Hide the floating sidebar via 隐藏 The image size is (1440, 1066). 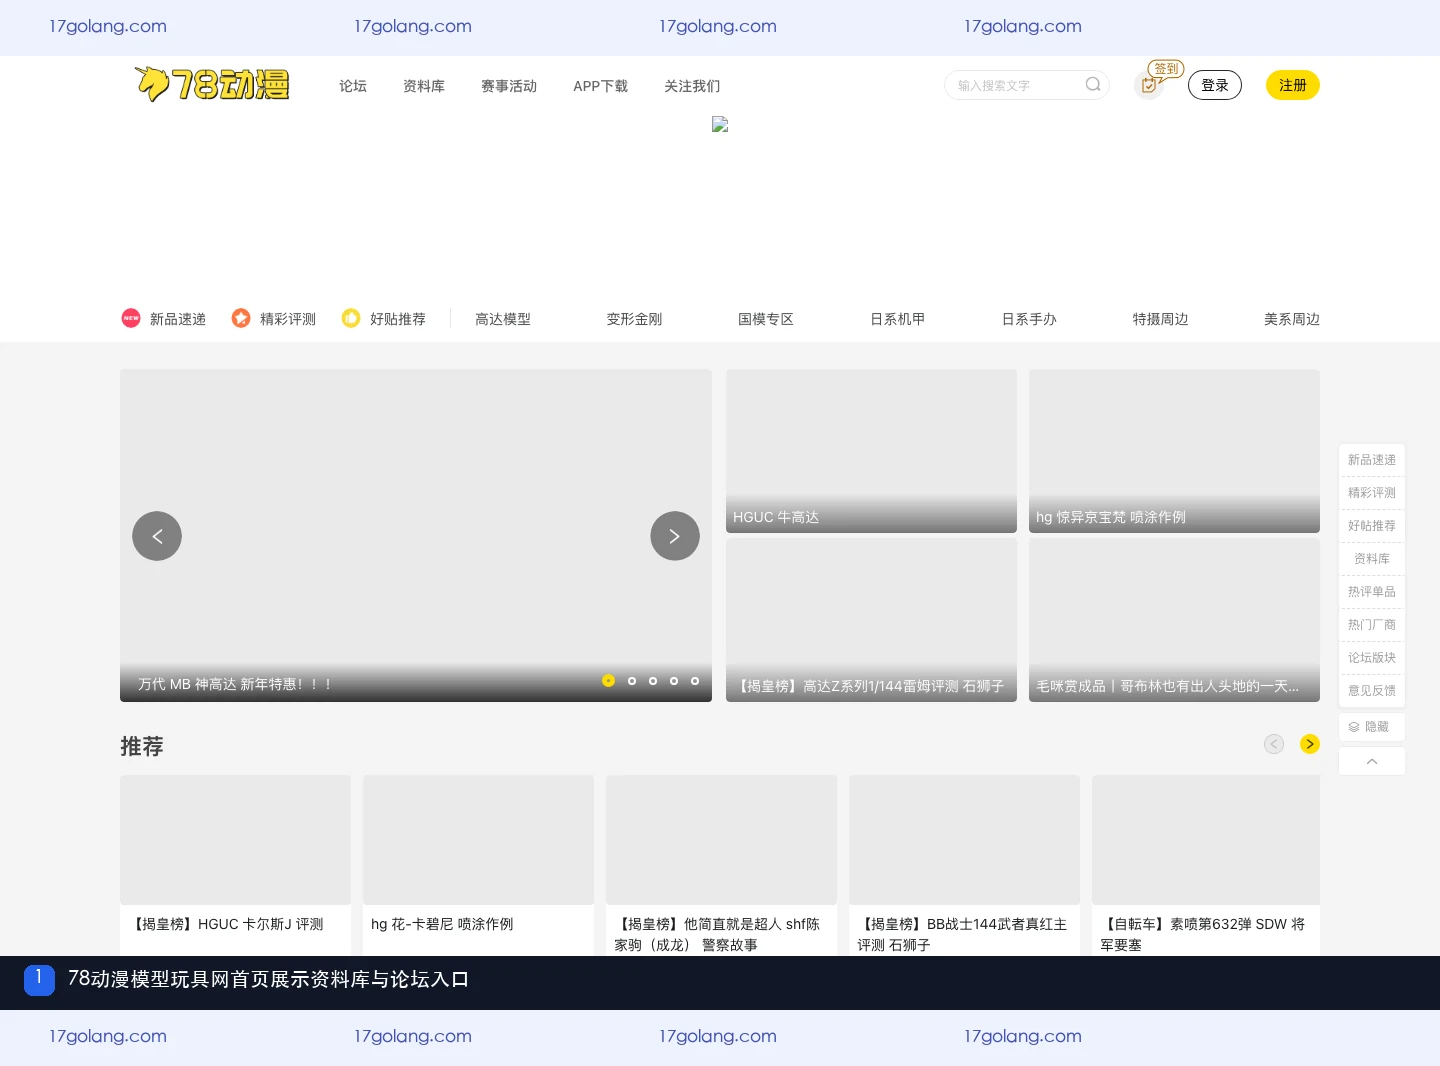pos(1372,727)
